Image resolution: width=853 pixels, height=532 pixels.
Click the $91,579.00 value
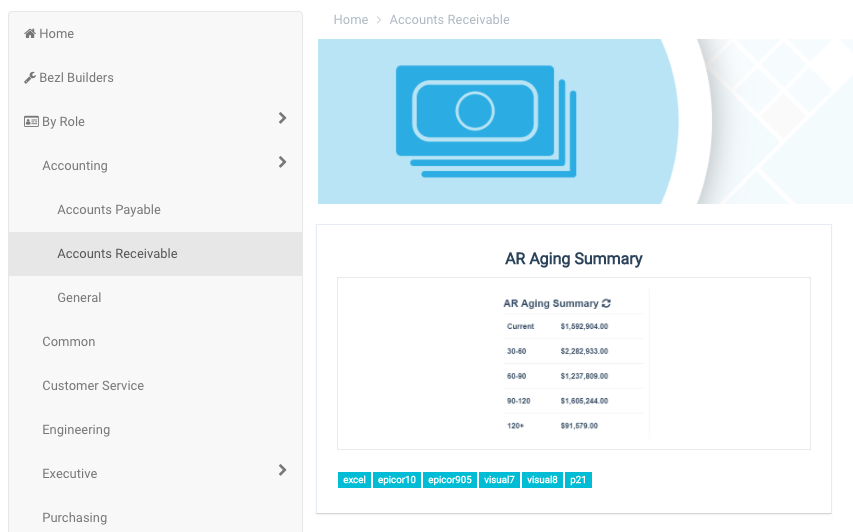579,426
